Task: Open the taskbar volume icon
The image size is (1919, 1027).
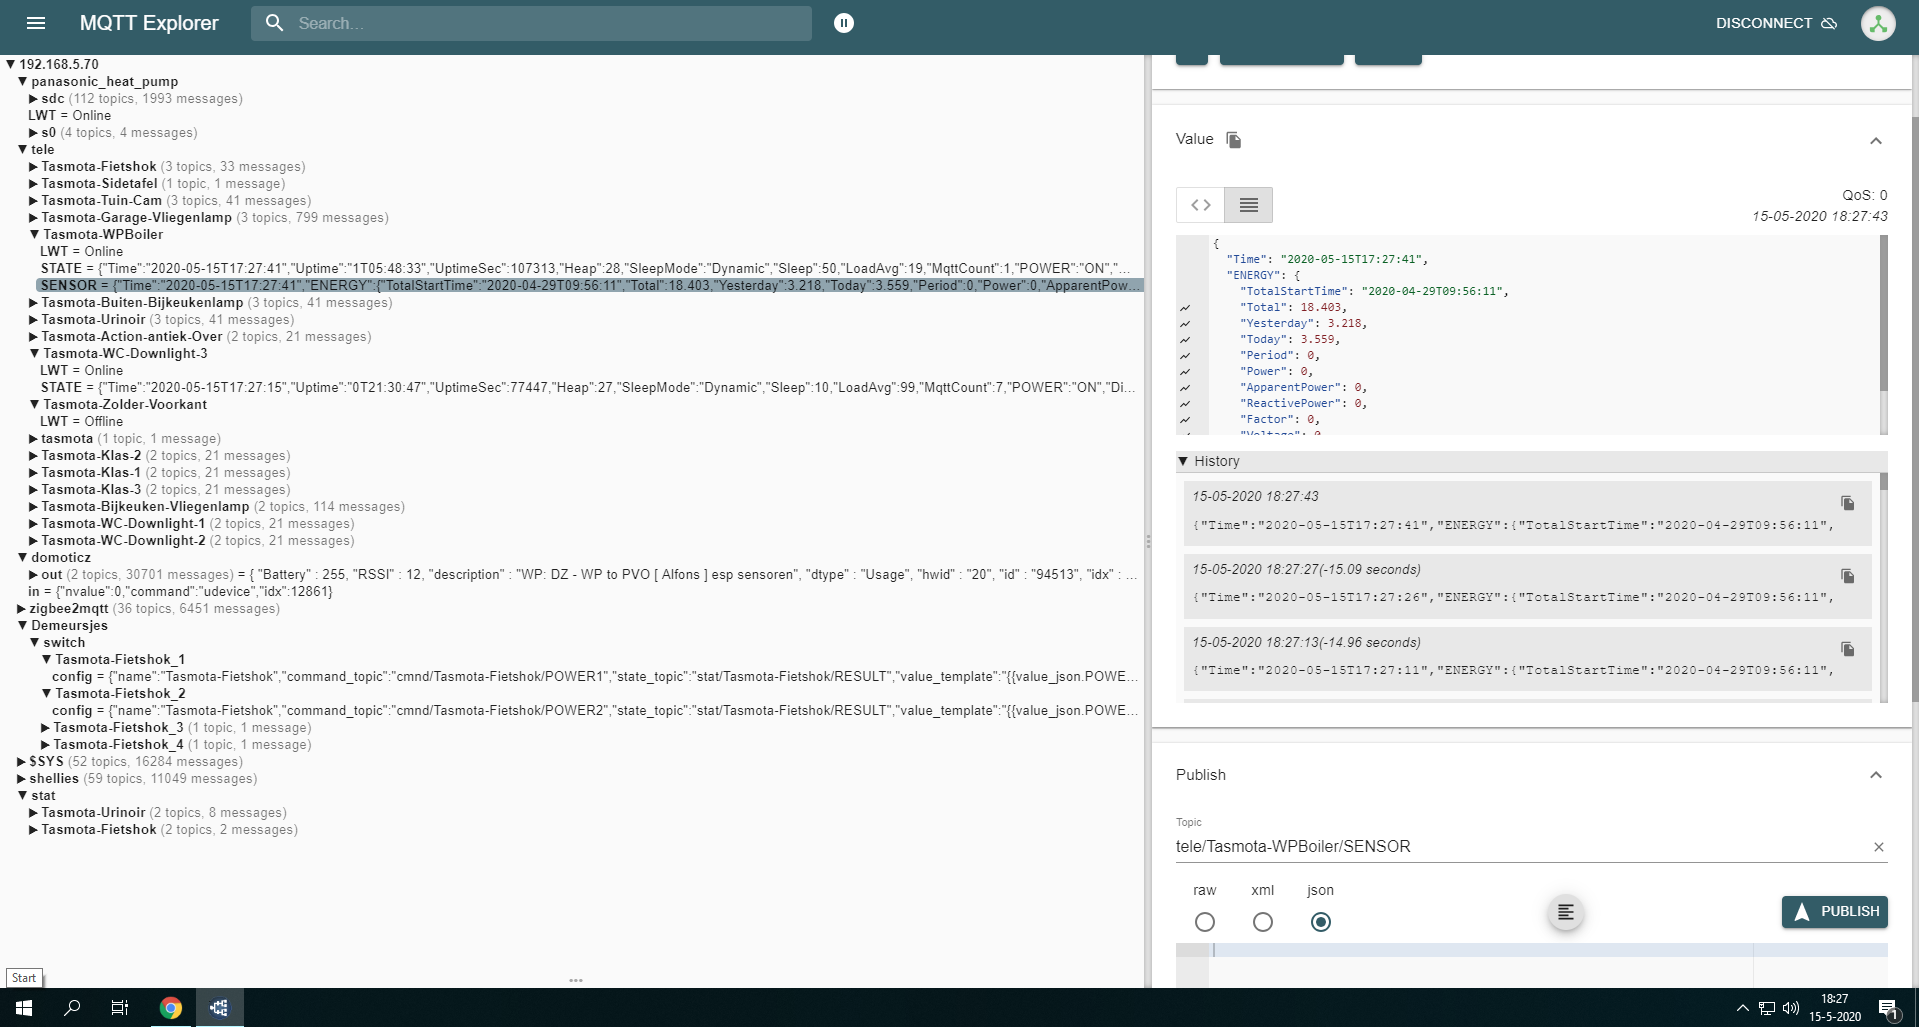Action: point(1791,1008)
